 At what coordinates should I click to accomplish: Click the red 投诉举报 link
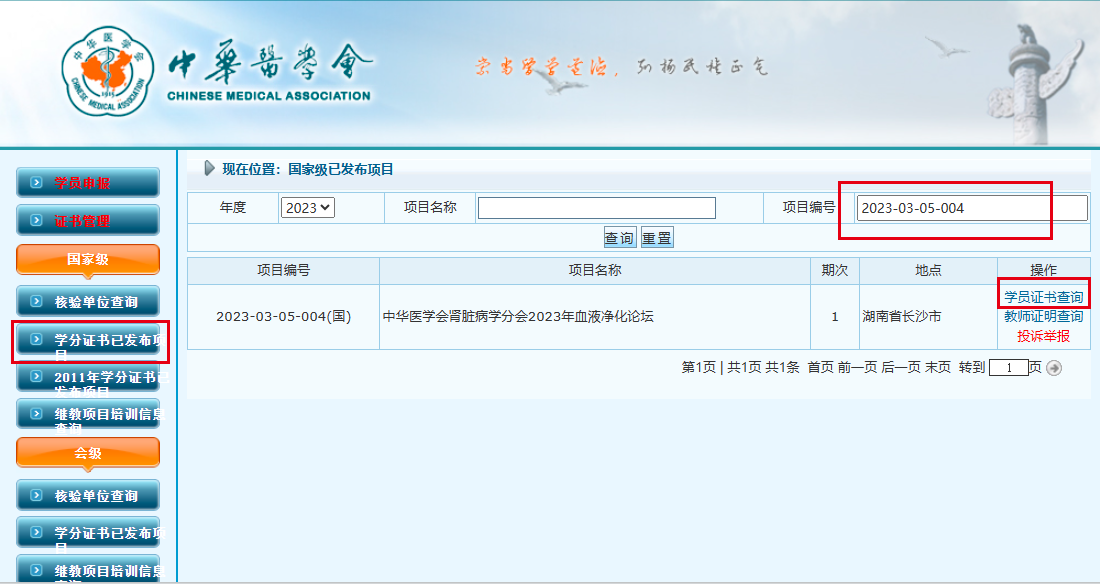tap(1043, 336)
